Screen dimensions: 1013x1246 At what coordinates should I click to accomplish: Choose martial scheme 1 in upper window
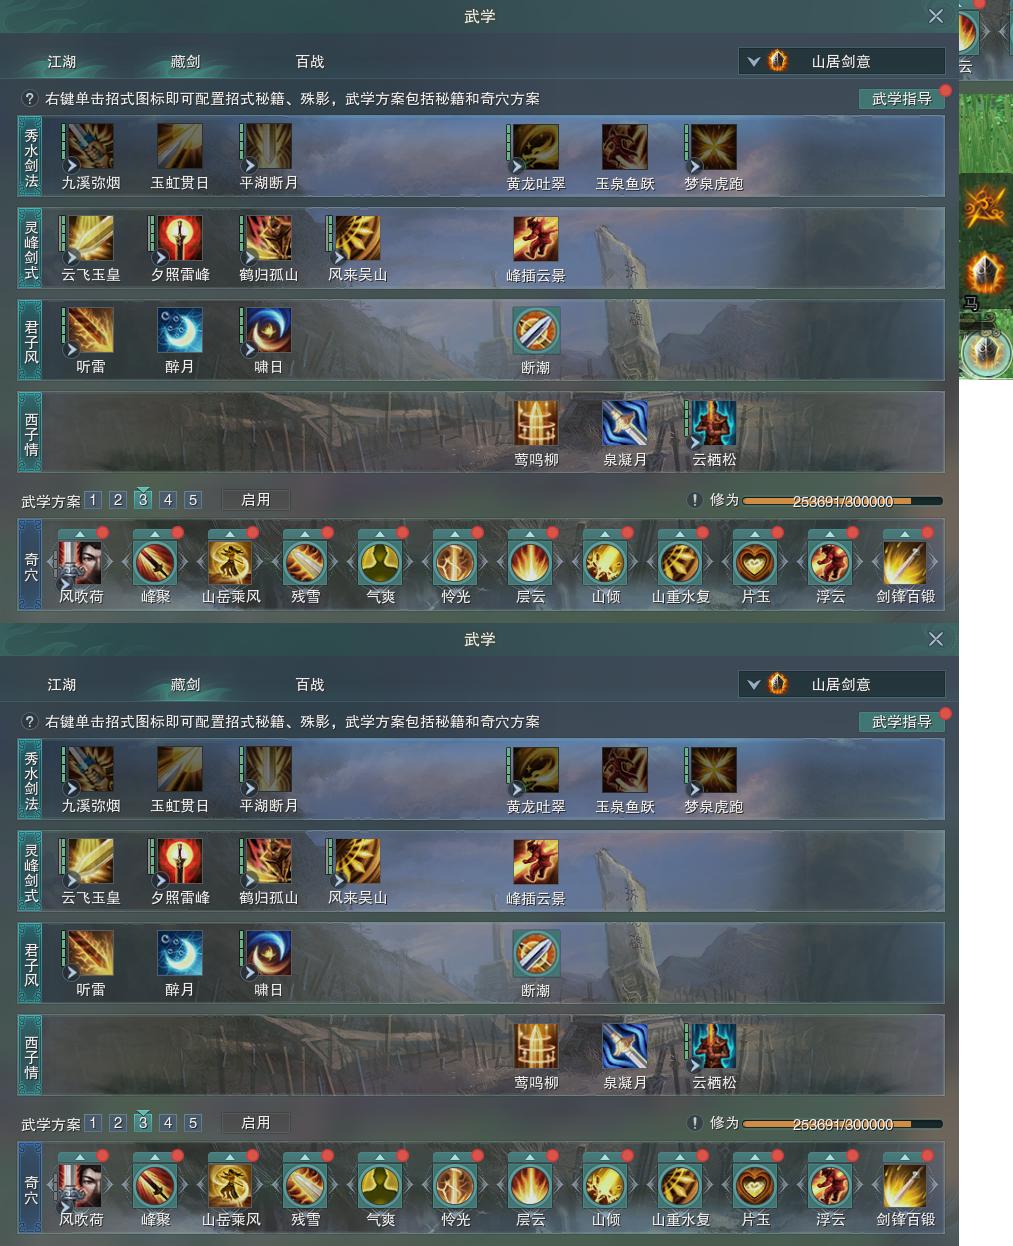point(93,500)
